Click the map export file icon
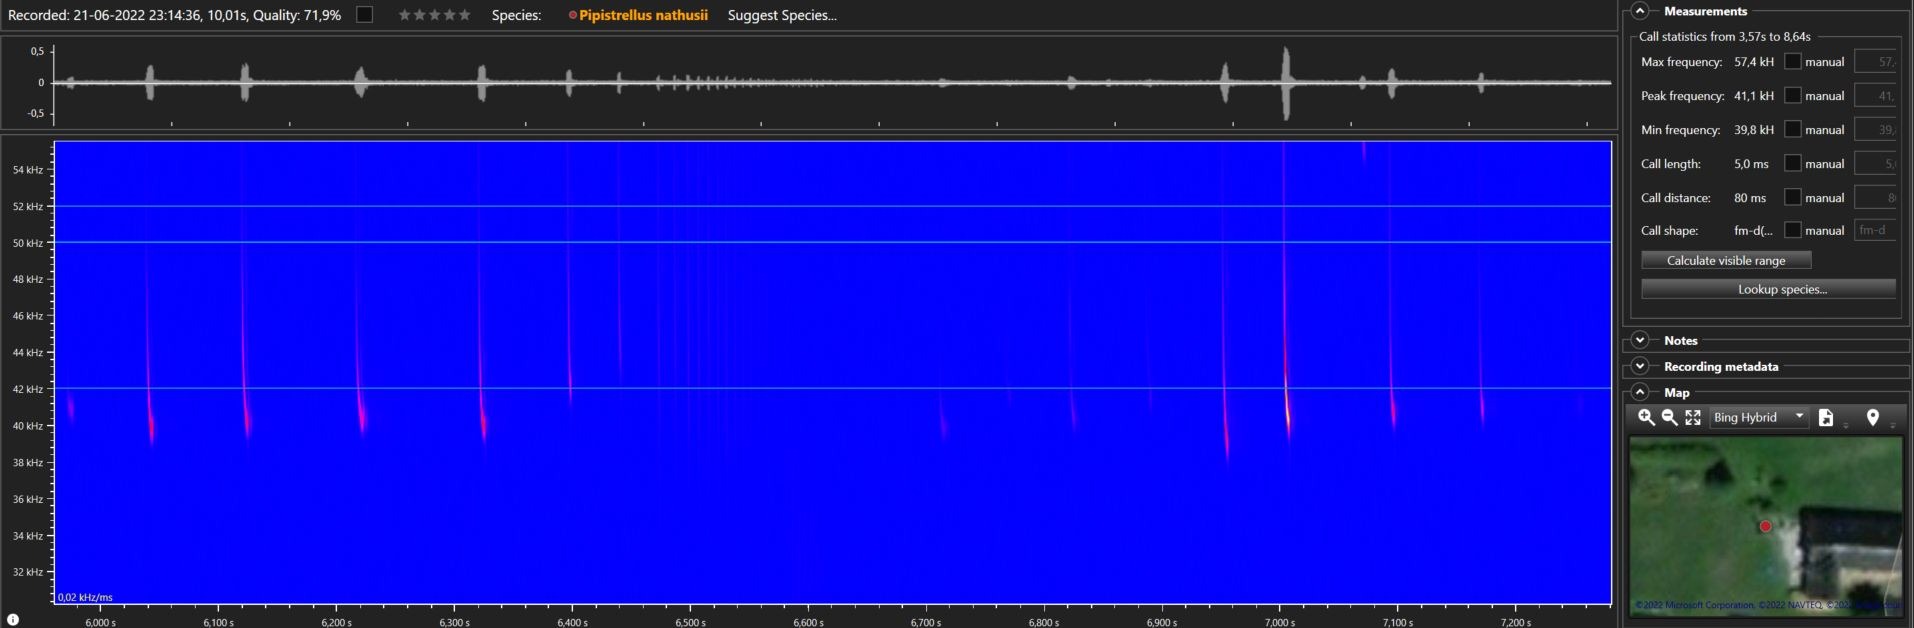 coord(1826,418)
